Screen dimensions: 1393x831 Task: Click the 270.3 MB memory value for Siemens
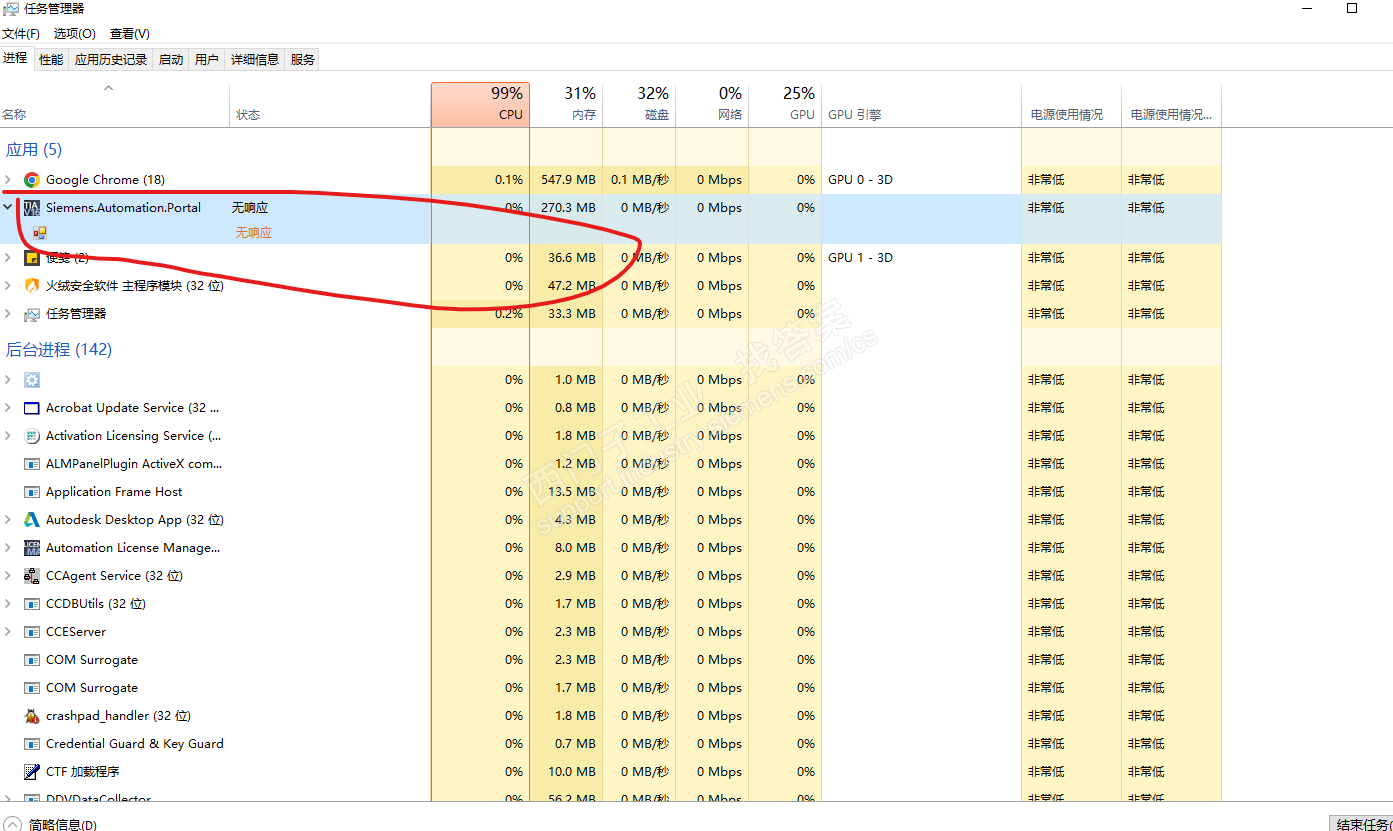point(568,208)
